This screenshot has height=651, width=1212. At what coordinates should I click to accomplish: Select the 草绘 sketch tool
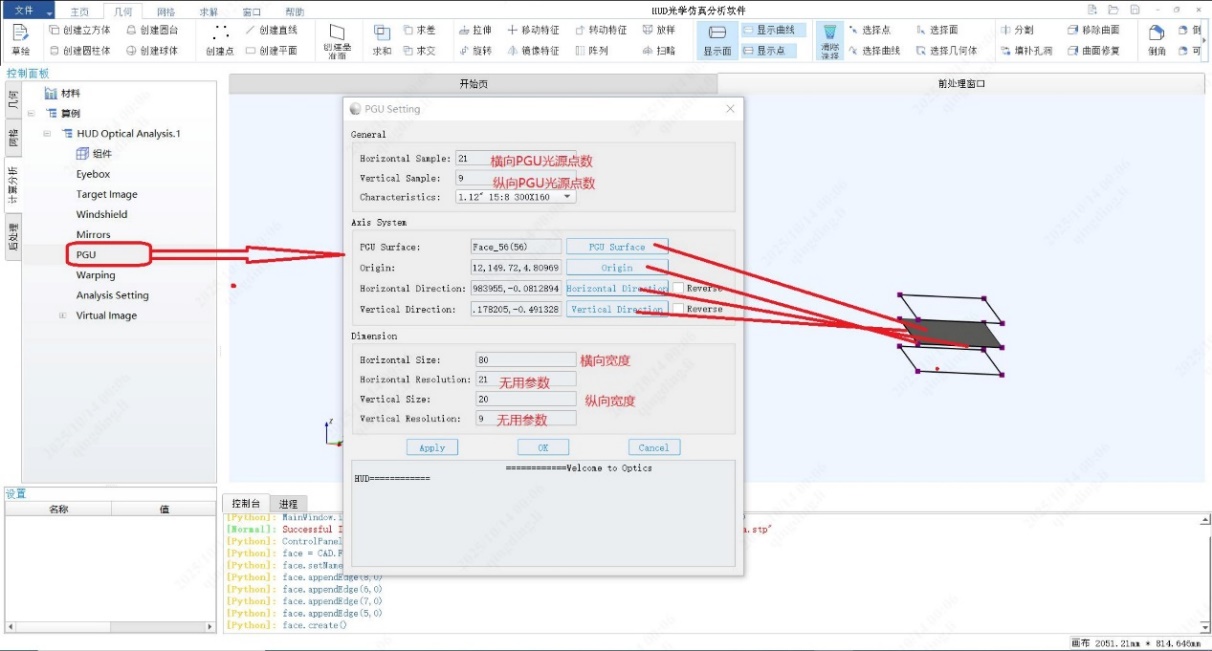click(21, 39)
